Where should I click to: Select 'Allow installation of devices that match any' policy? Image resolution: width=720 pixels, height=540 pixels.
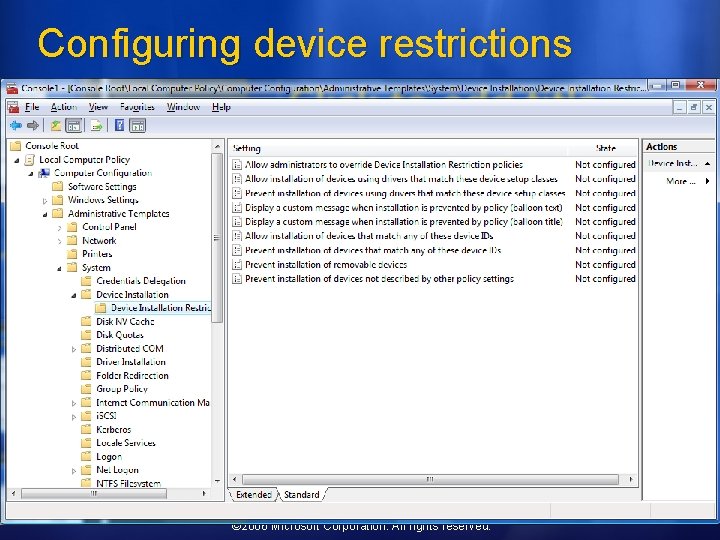pyautogui.click(x=369, y=236)
